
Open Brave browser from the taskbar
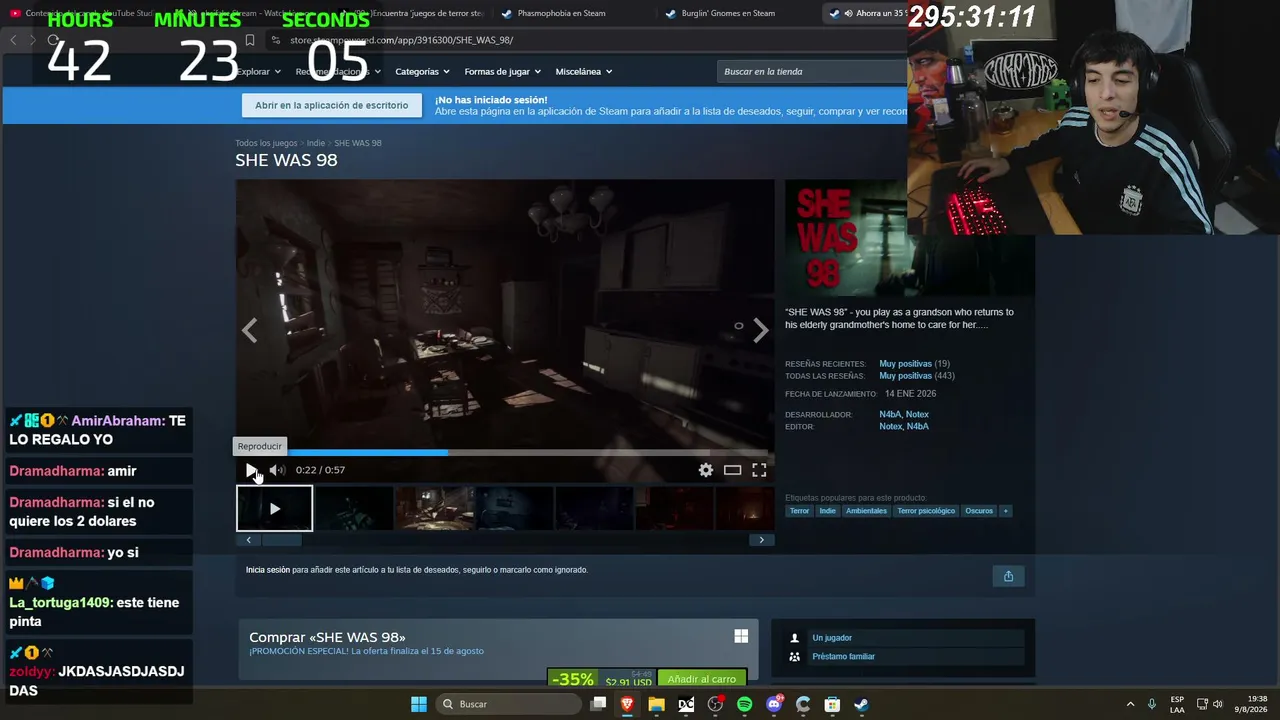coord(627,704)
